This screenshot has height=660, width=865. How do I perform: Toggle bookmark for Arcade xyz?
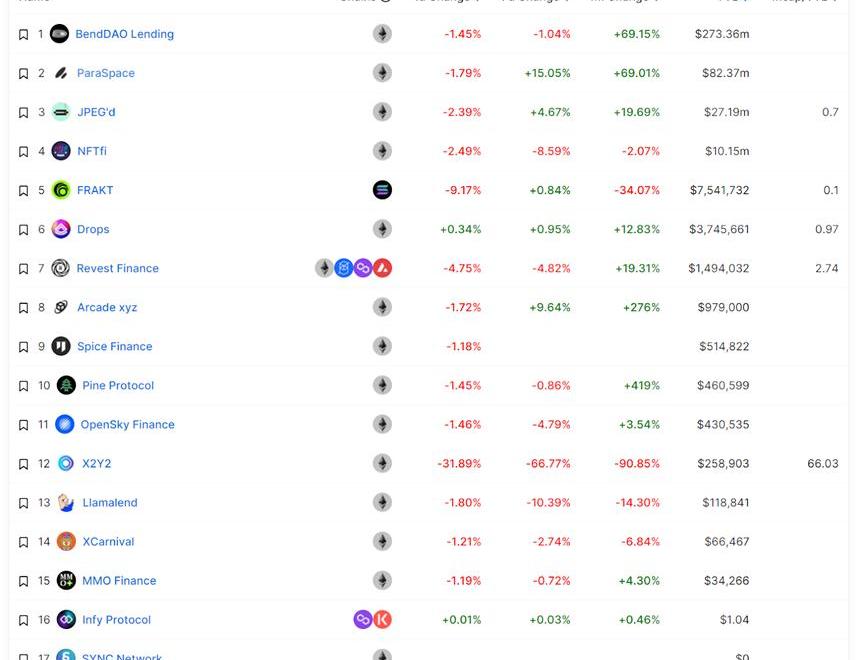[24, 308]
